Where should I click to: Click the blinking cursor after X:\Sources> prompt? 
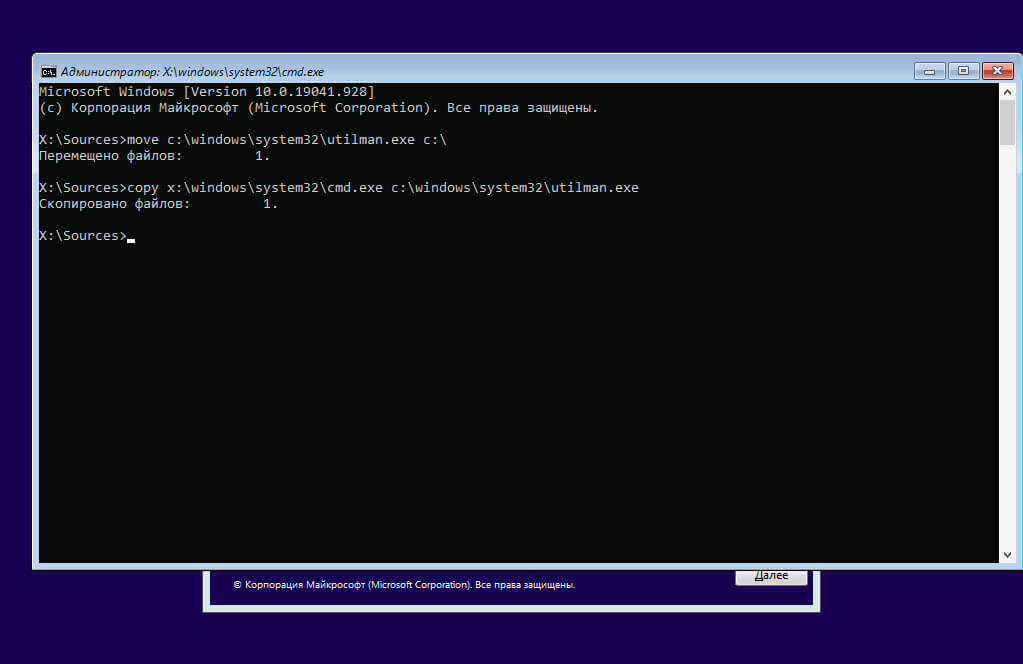click(x=131, y=237)
